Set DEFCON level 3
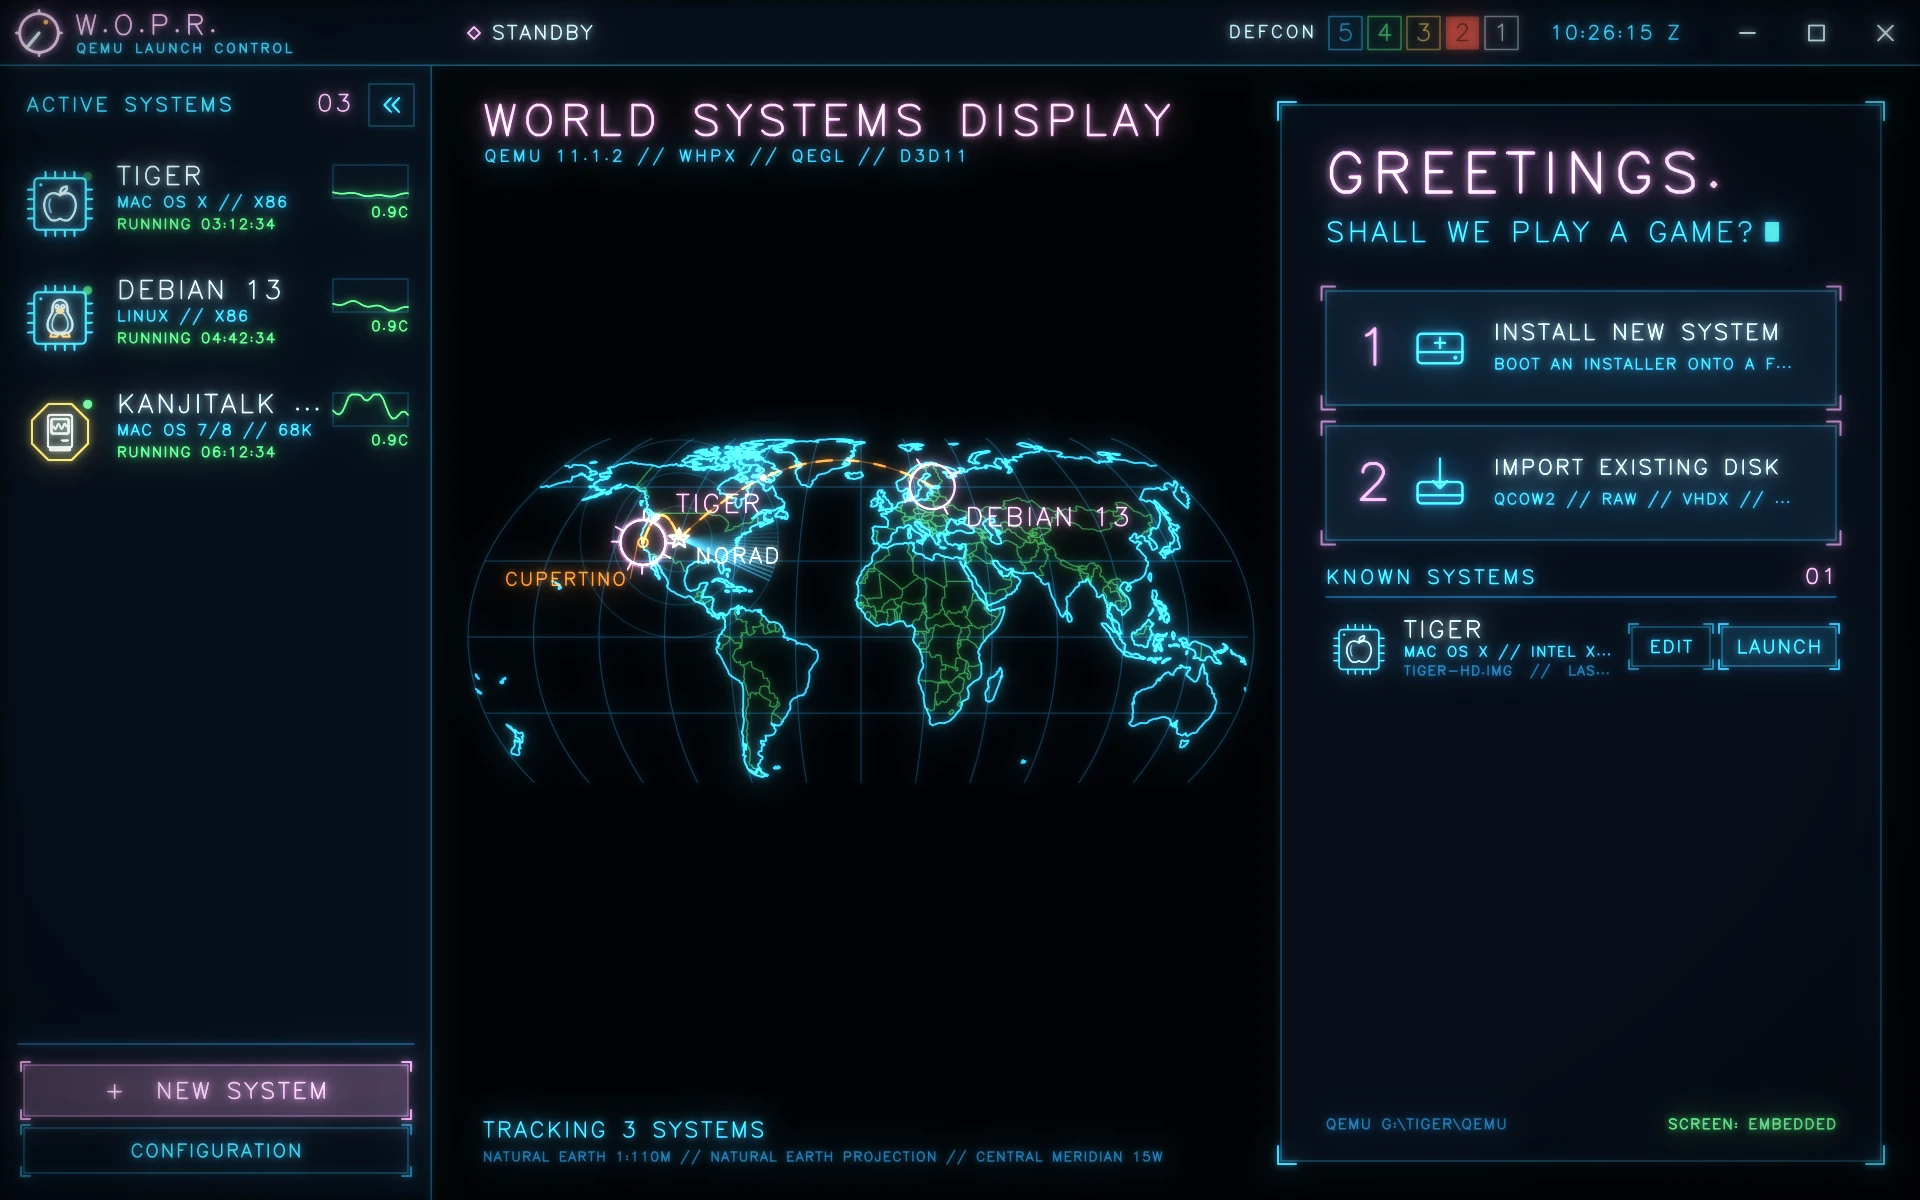This screenshot has height=1200, width=1920. 1423,33
